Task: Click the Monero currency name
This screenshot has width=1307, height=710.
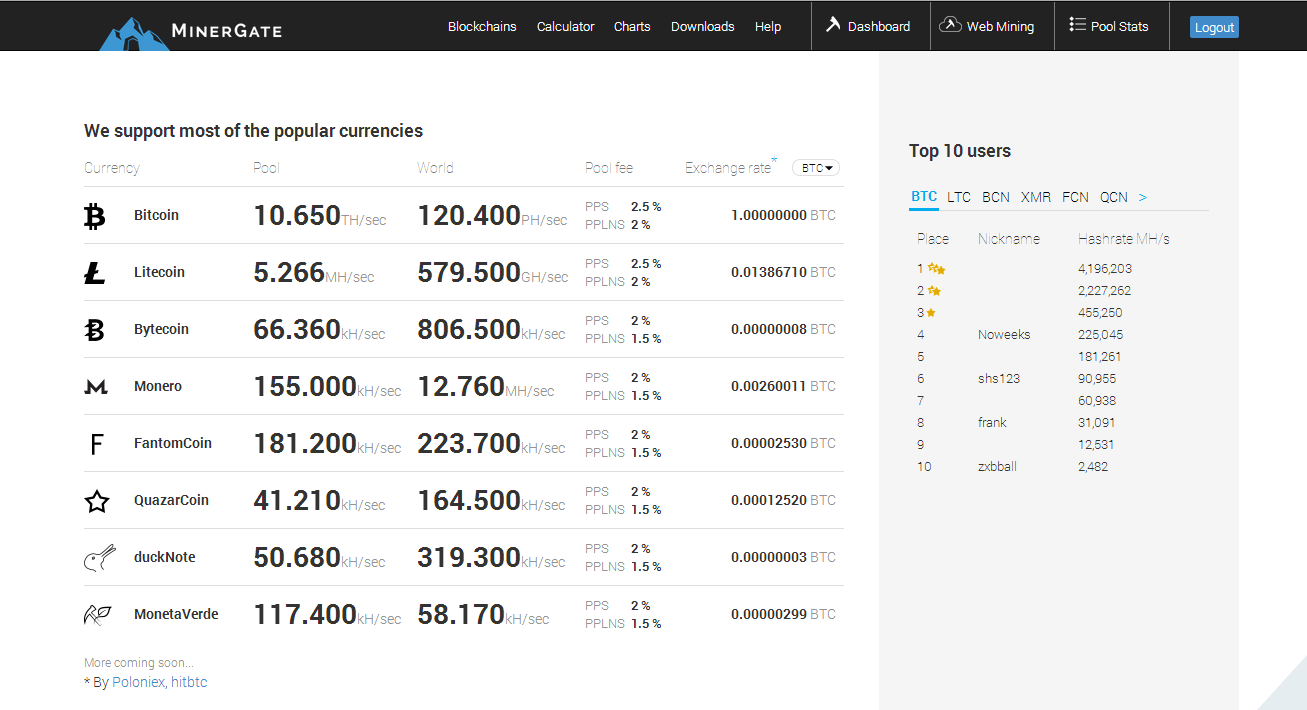Action: tap(158, 386)
